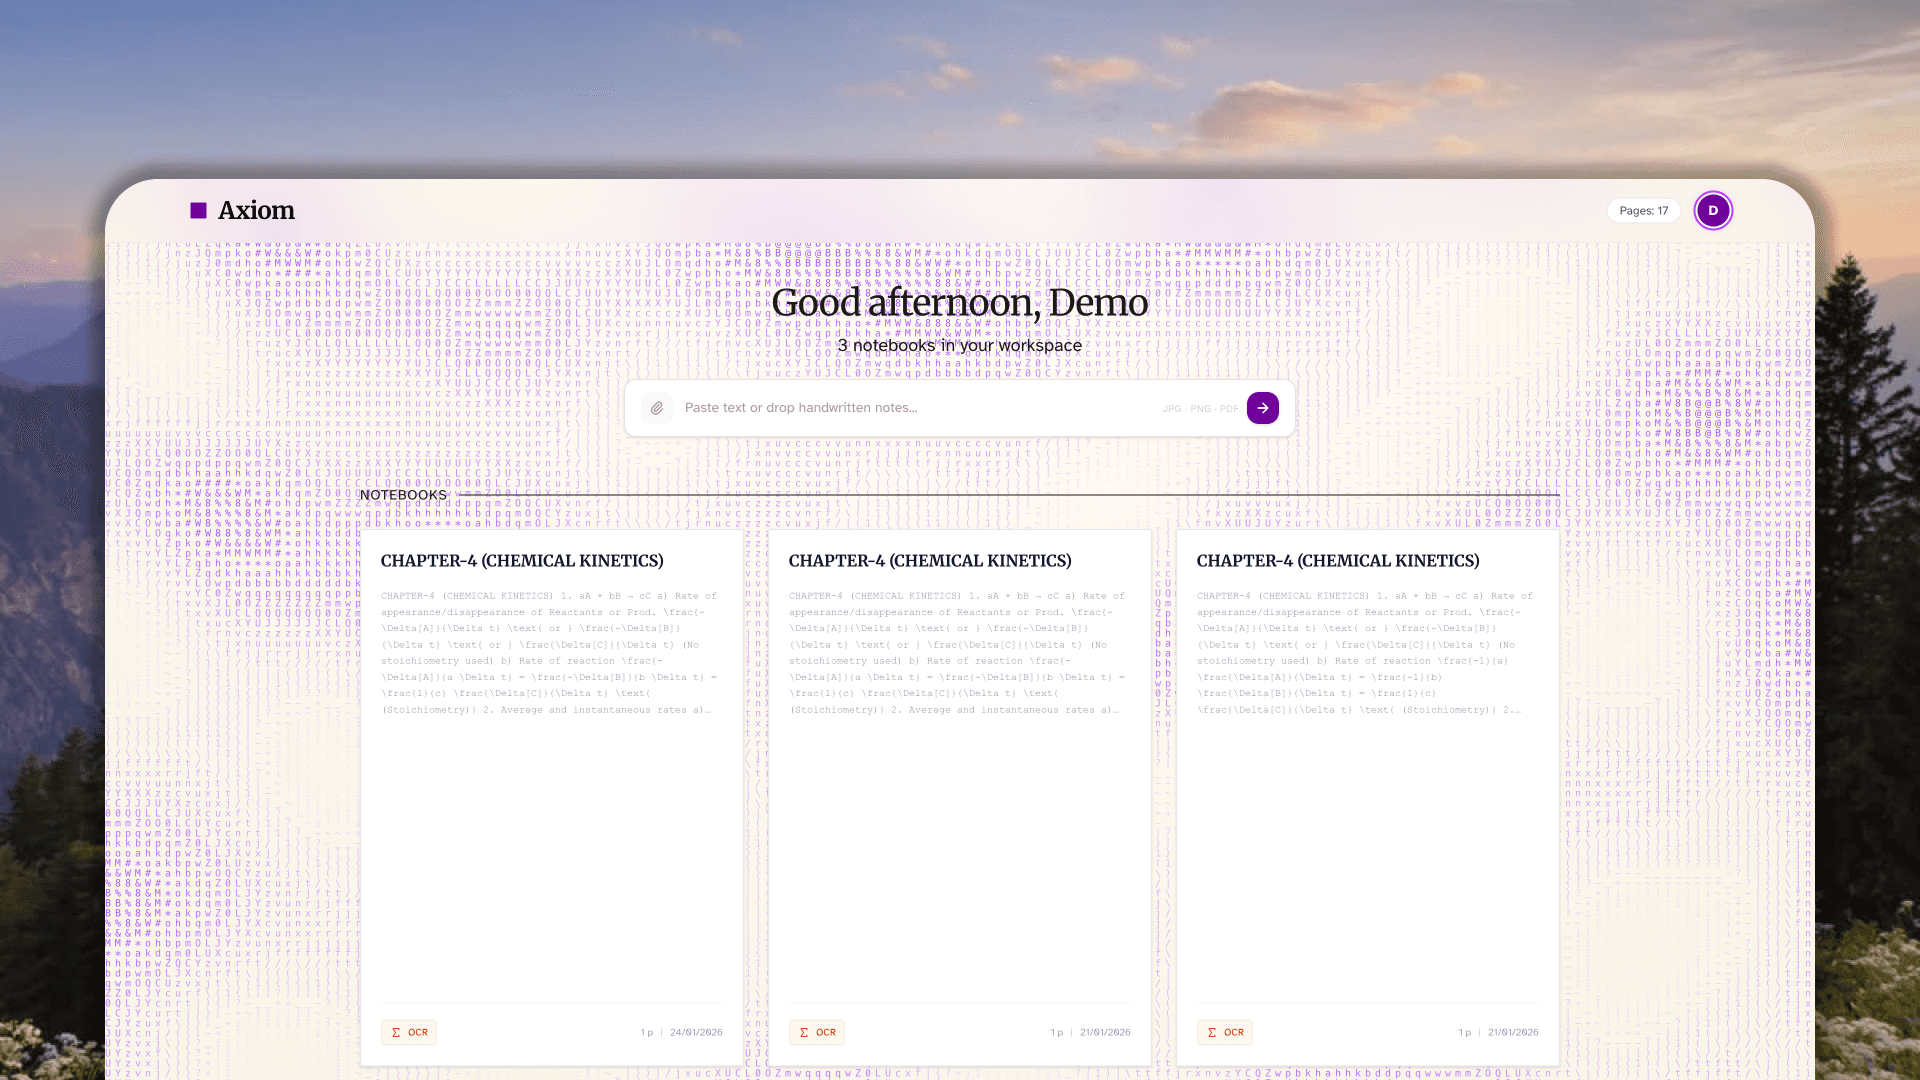Click the 'Pages: 17' status indicator
The image size is (1920, 1080).
(x=1643, y=210)
